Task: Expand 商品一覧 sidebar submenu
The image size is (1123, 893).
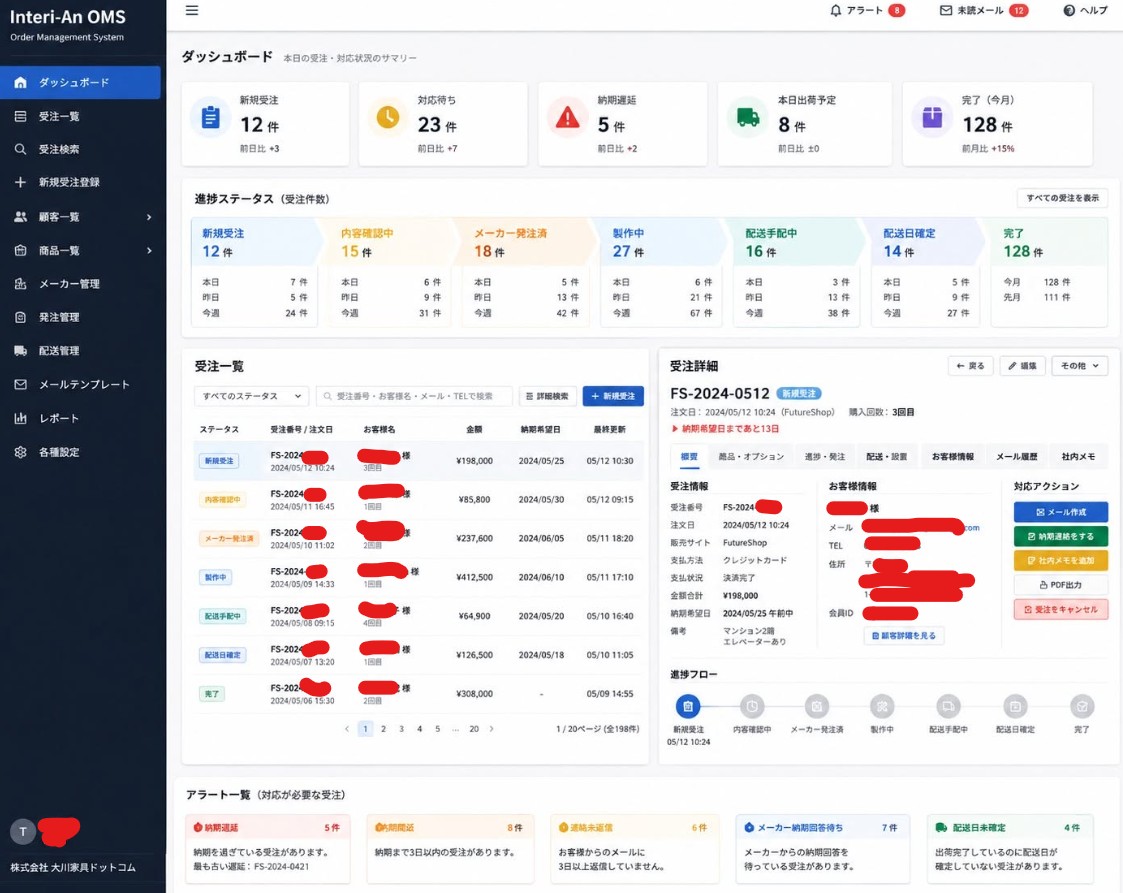Action: click(149, 251)
